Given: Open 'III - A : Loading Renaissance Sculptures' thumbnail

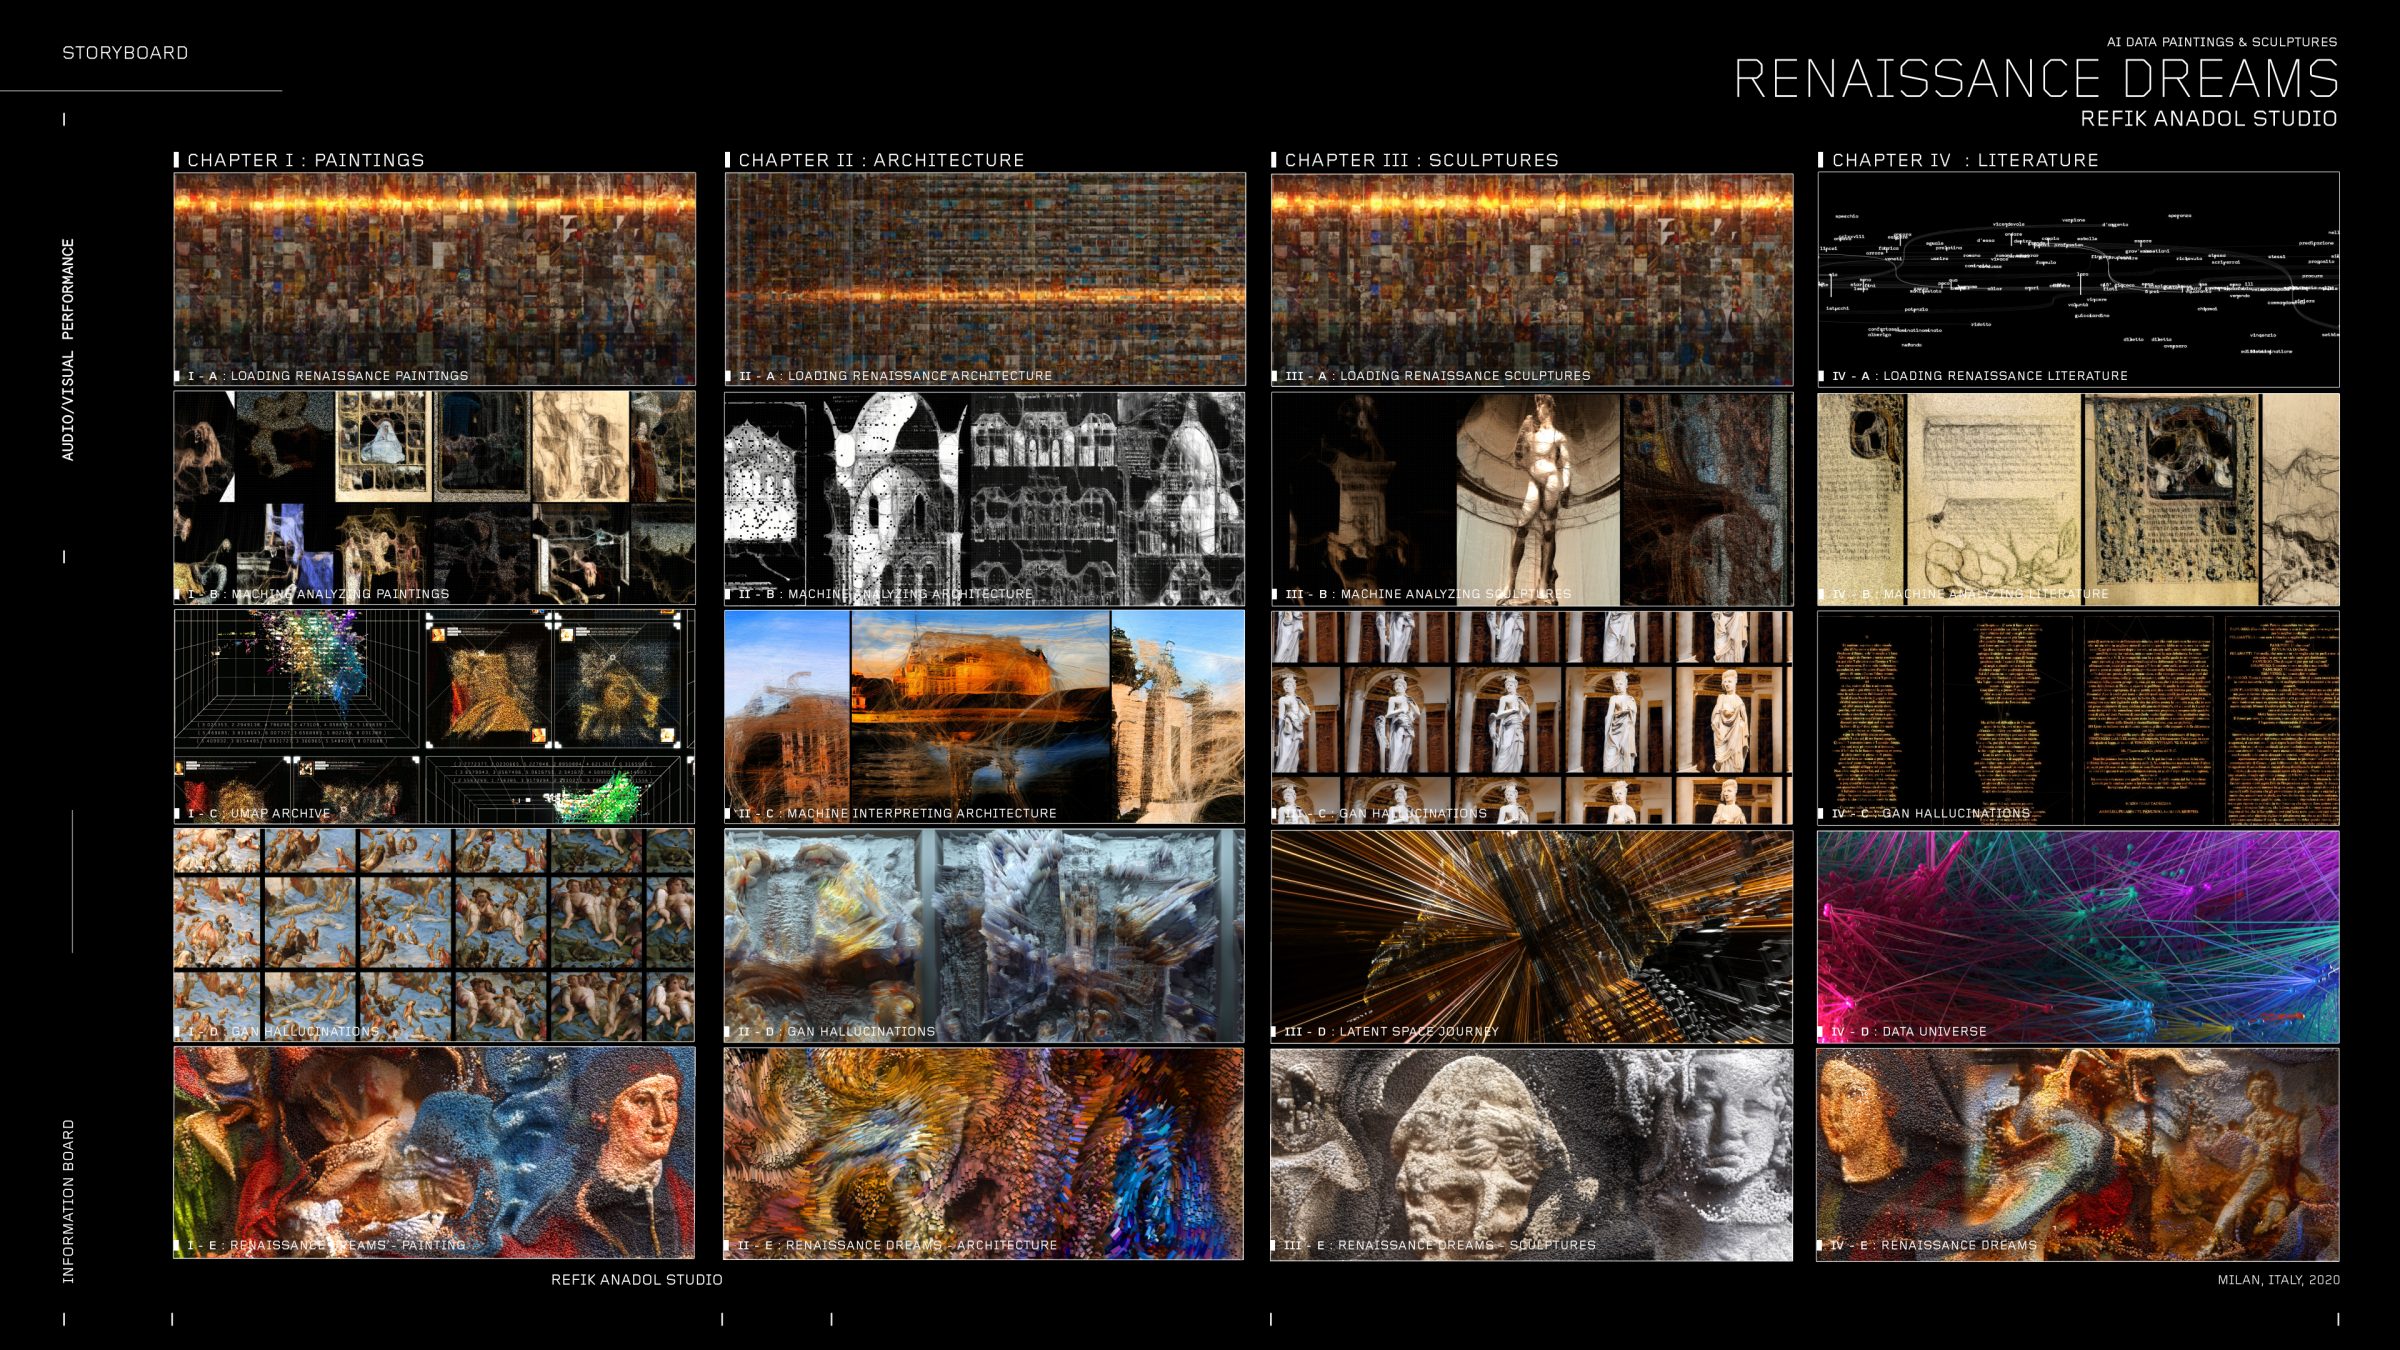Looking at the screenshot, I should (x=1532, y=279).
